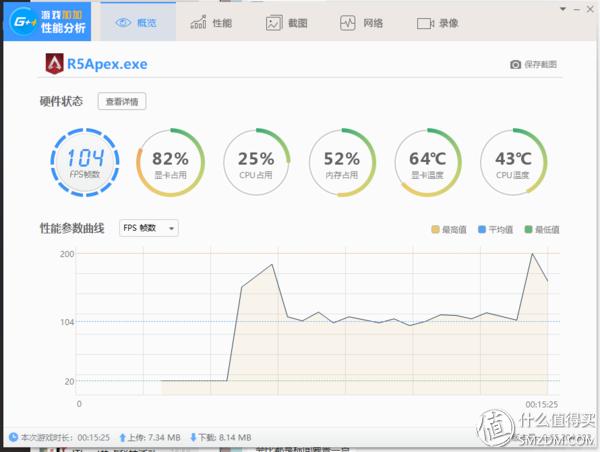Minimize the performance analysis window
Image resolution: width=600 pixels, height=452 pixels.
pos(577,9)
